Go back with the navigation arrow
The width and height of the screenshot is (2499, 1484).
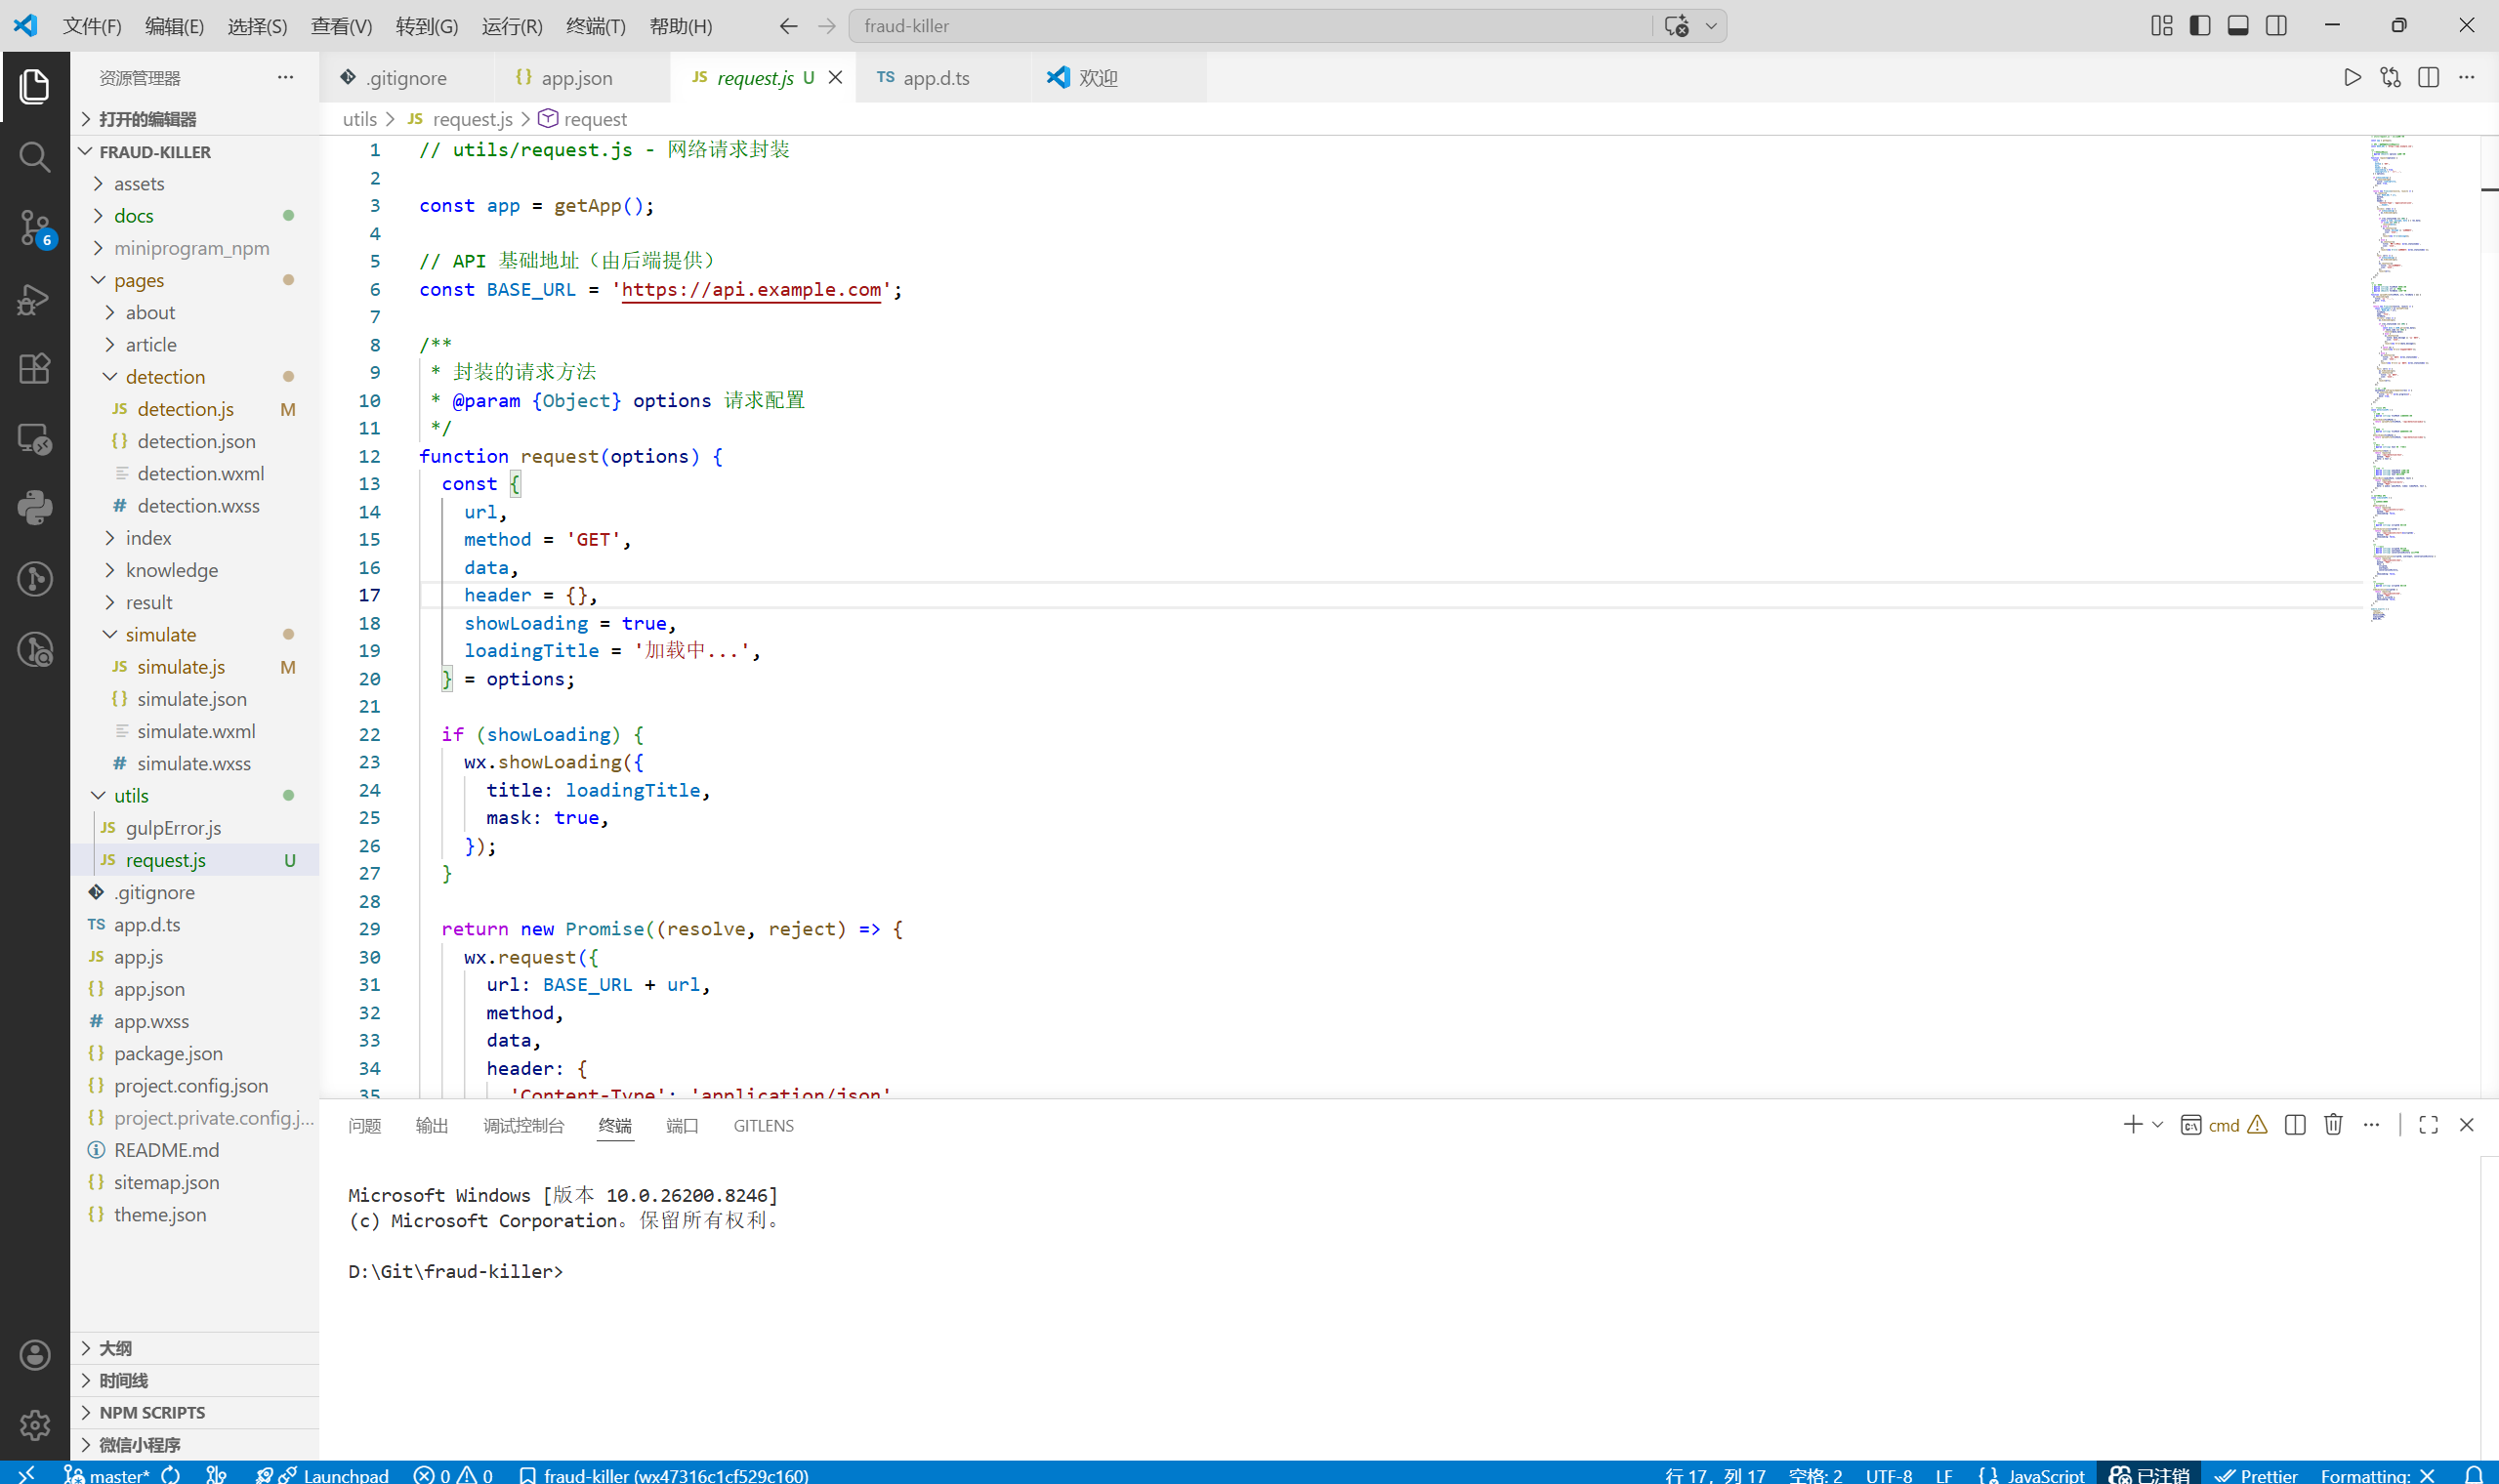click(x=788, y=26)
